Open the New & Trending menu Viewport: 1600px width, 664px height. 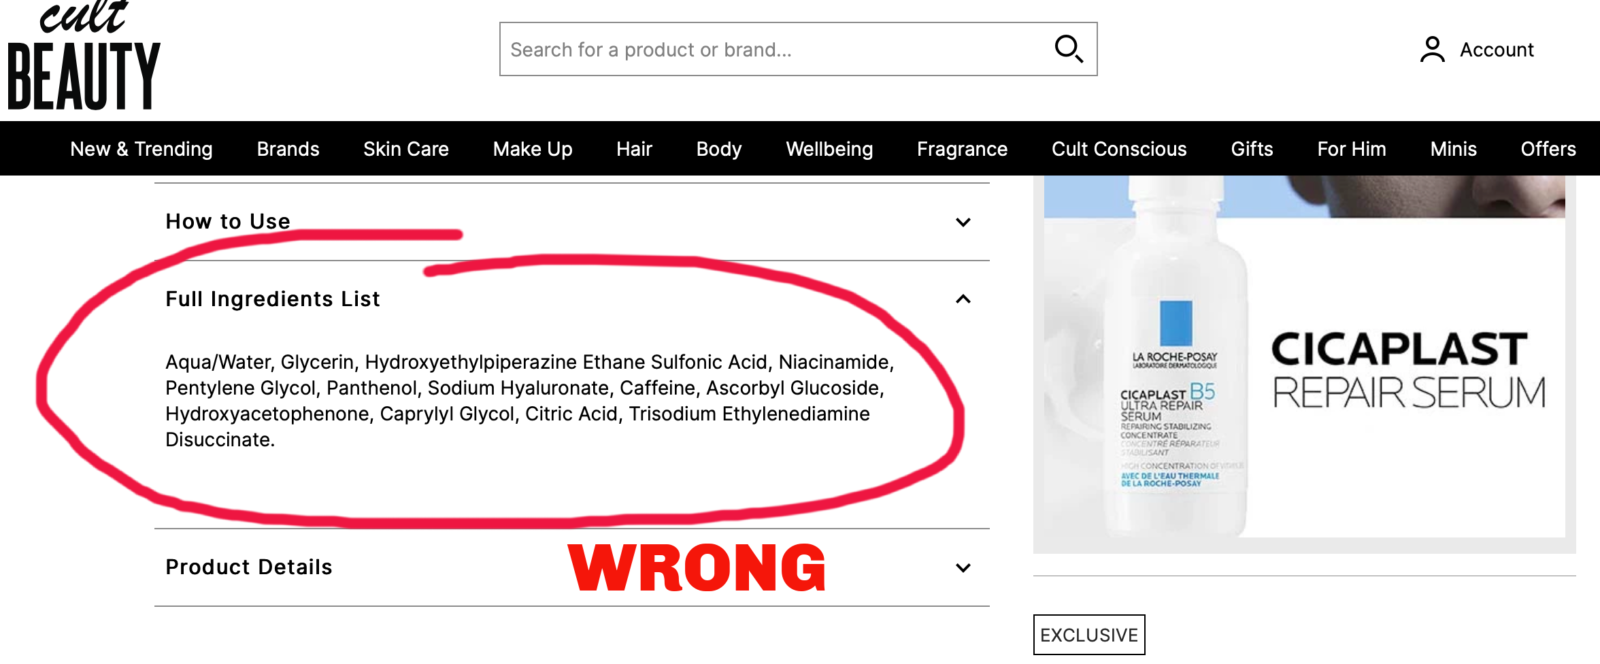[141, 149]
